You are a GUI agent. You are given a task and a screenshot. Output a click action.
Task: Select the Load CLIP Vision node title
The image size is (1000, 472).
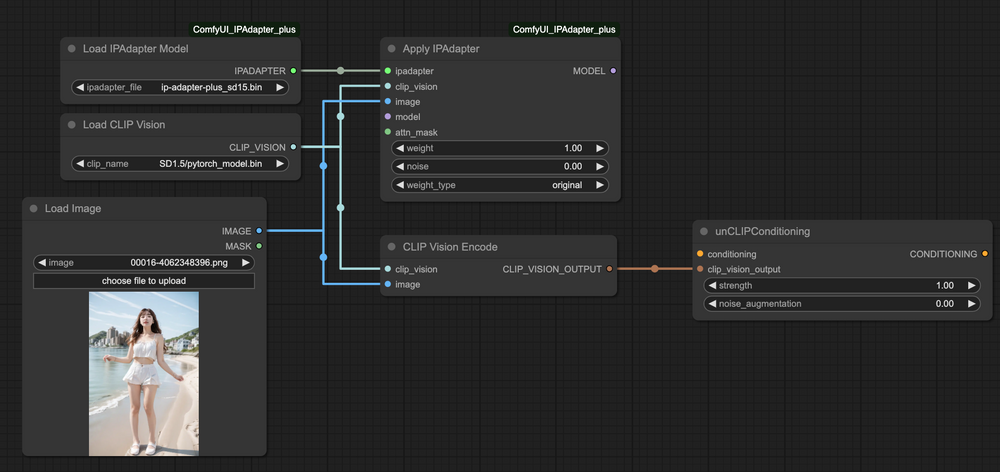click(124, 125)
